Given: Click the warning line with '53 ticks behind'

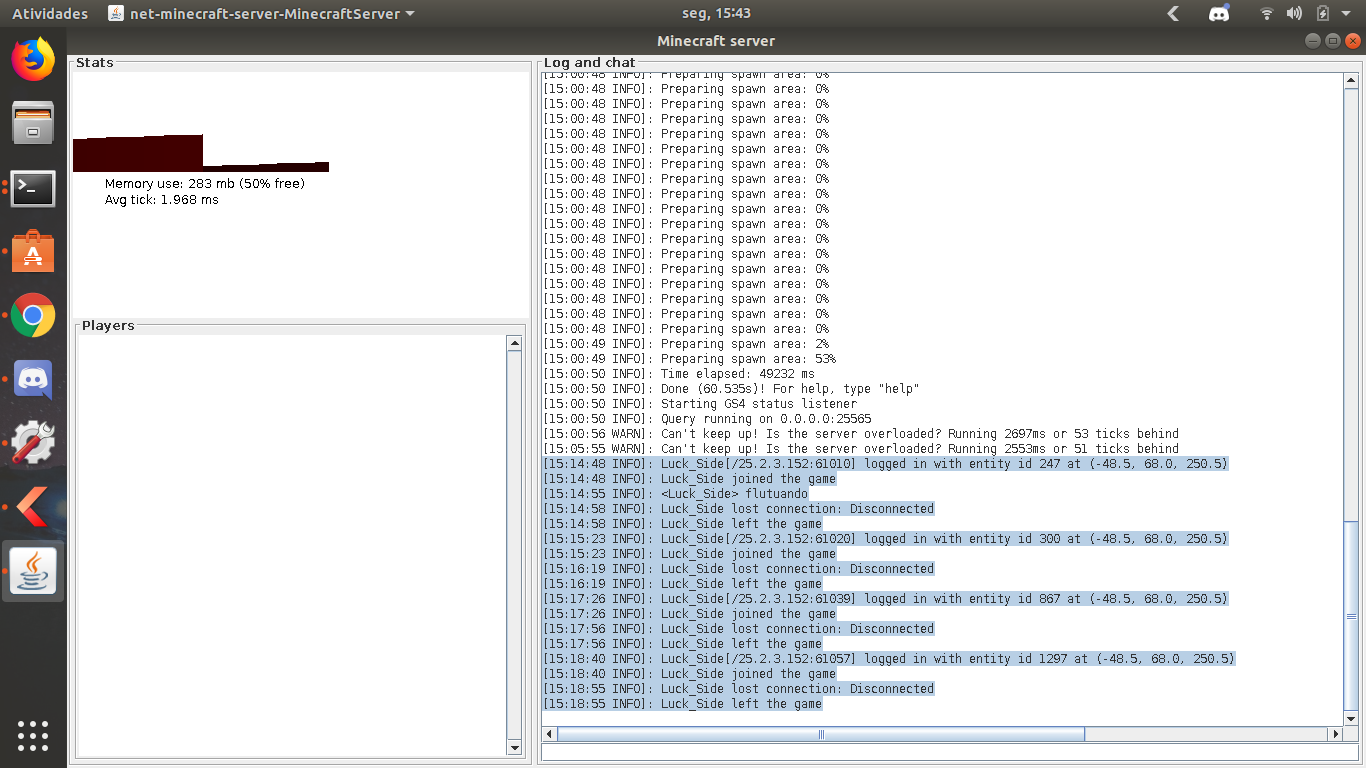Looking at the screenshot, I should point(861,434).
